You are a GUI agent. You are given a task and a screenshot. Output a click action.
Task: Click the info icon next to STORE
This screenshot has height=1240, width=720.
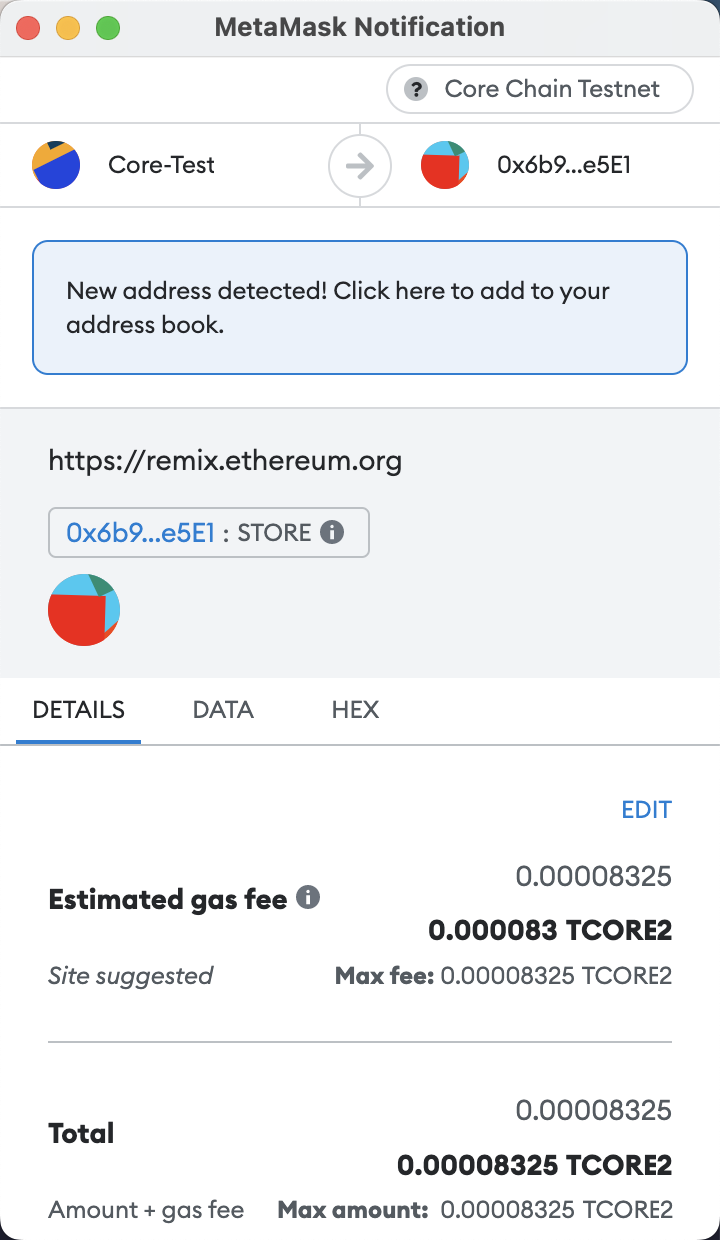[x=332, y=532]
